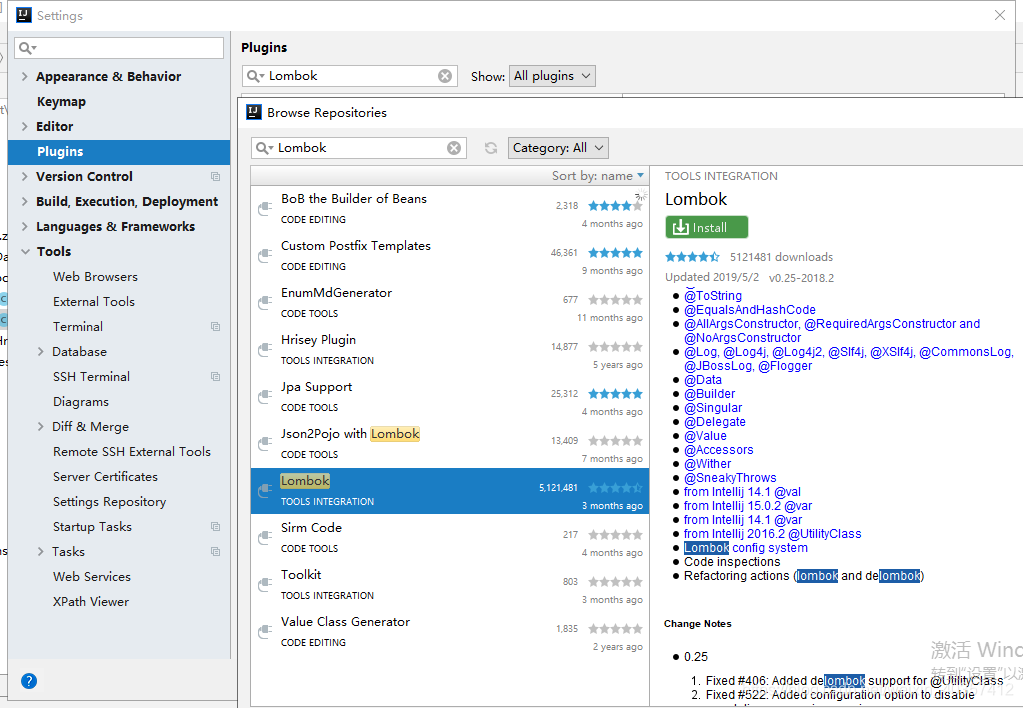Click the plugin icon for Json2Pojo with Lombok
The image size is (1023, 708).
[265, 444]
